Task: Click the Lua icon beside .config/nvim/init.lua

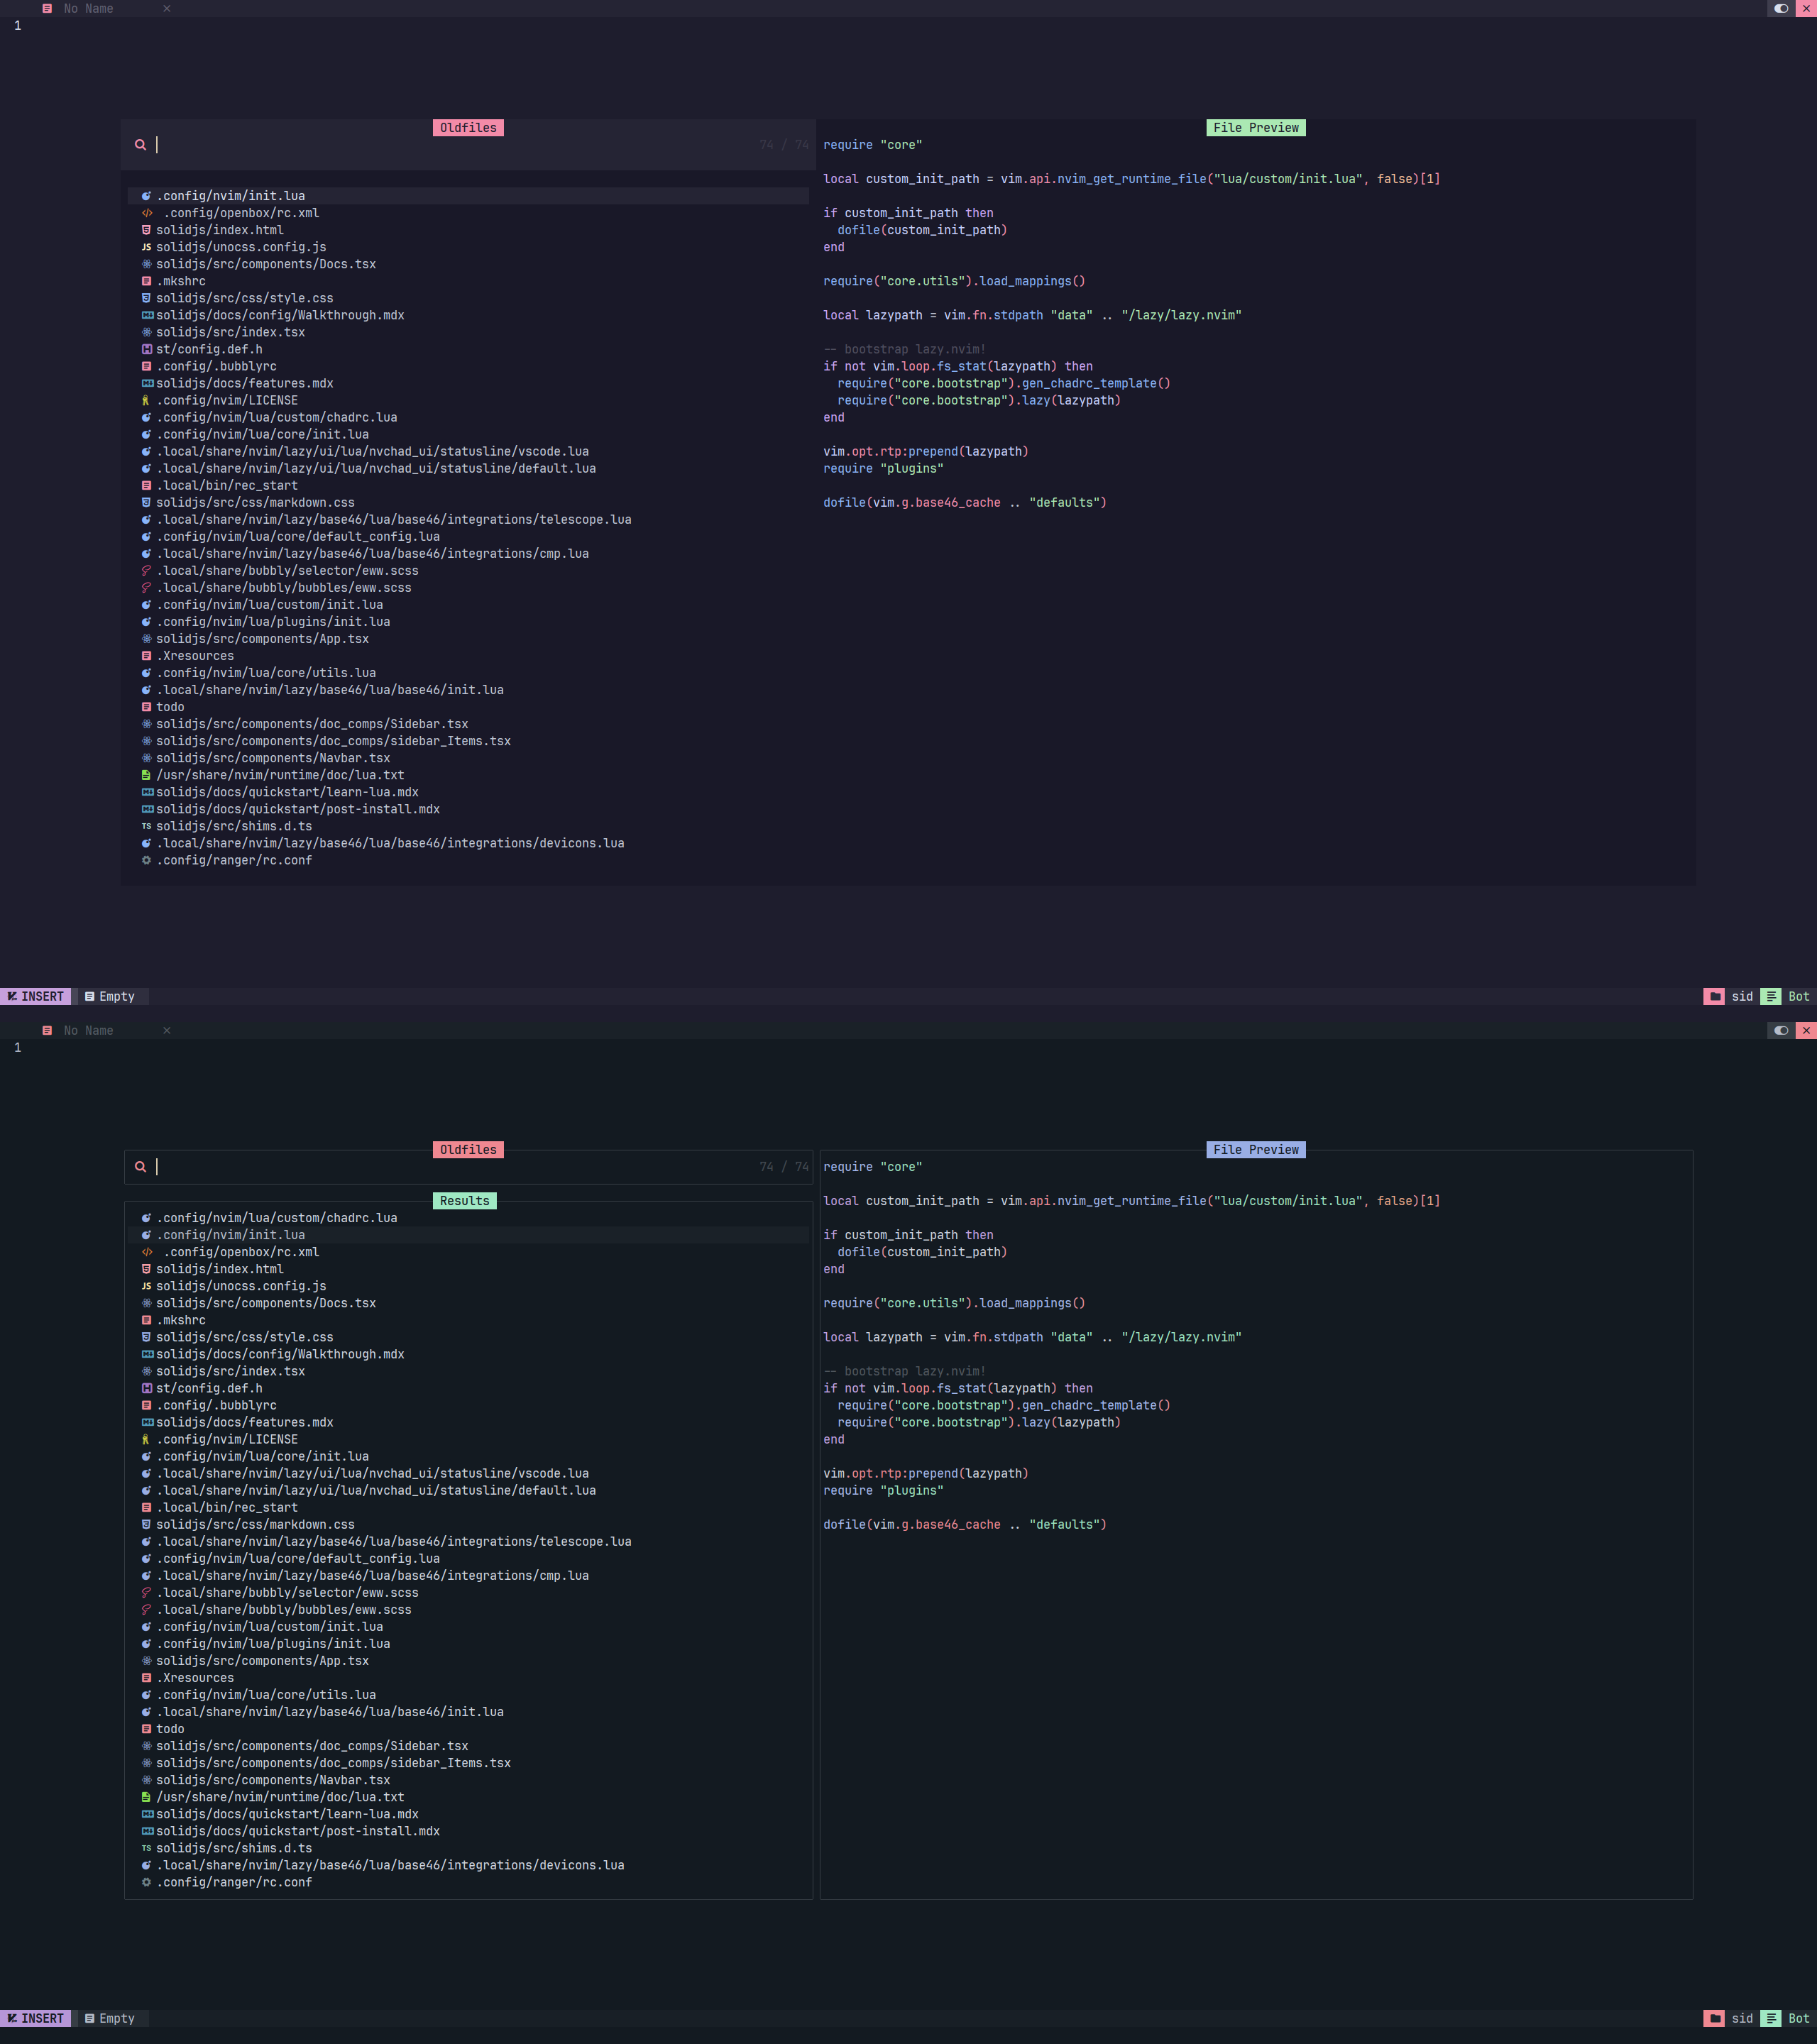Action: click(147, 195)
